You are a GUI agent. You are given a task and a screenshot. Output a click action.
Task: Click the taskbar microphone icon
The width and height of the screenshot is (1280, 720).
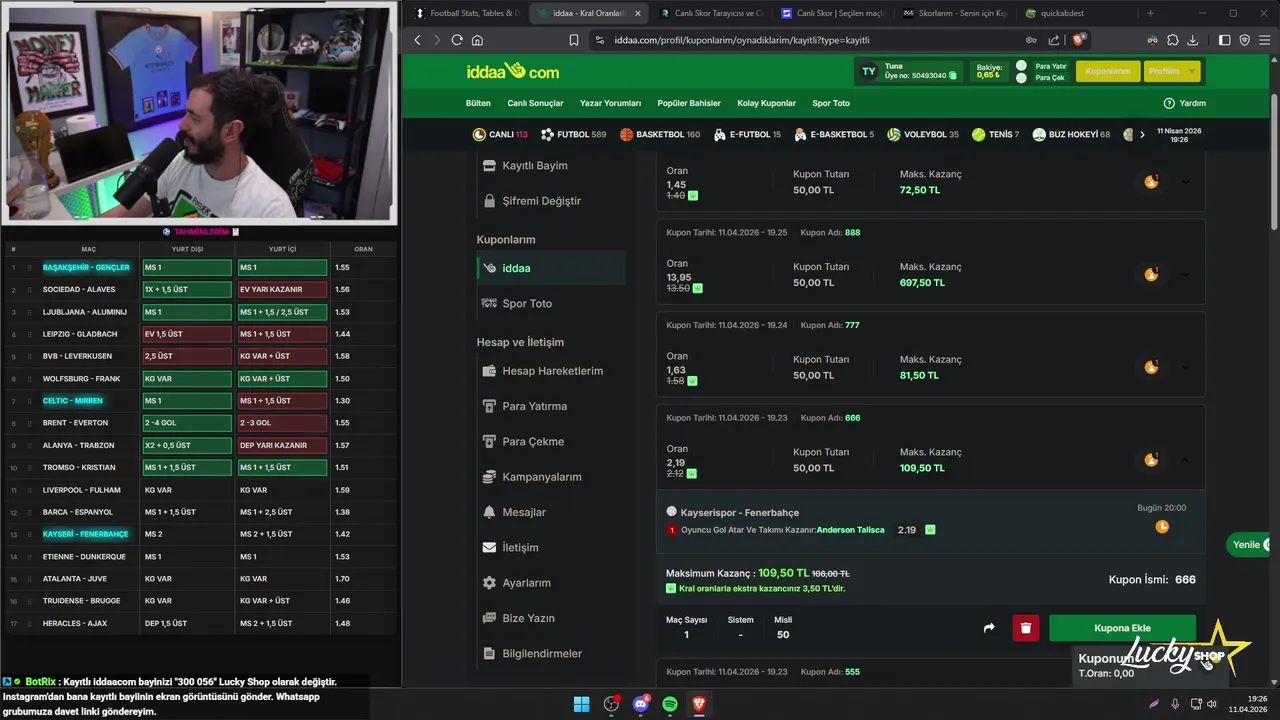(x=1175, y=704)
